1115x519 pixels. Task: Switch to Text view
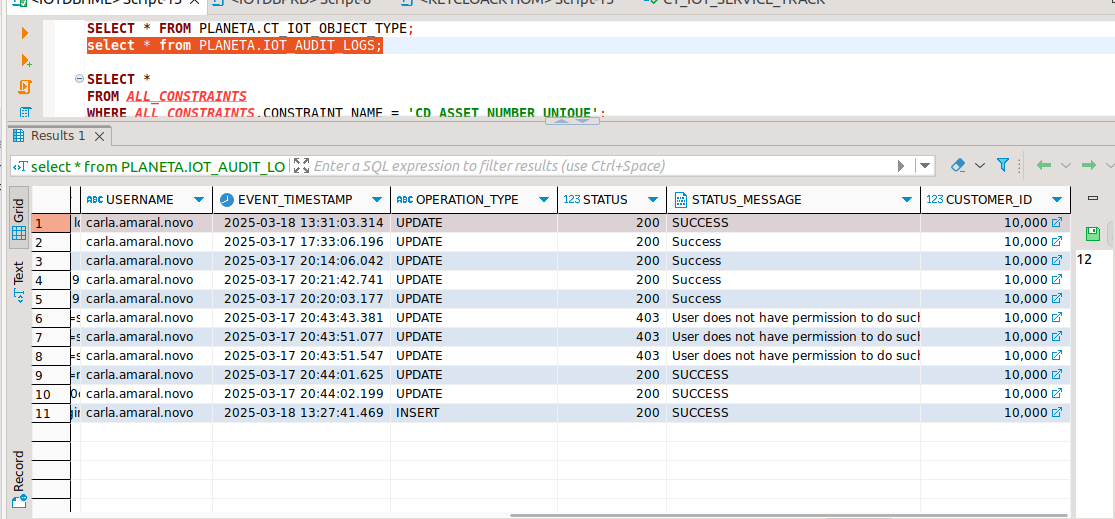tap(18, 282)
